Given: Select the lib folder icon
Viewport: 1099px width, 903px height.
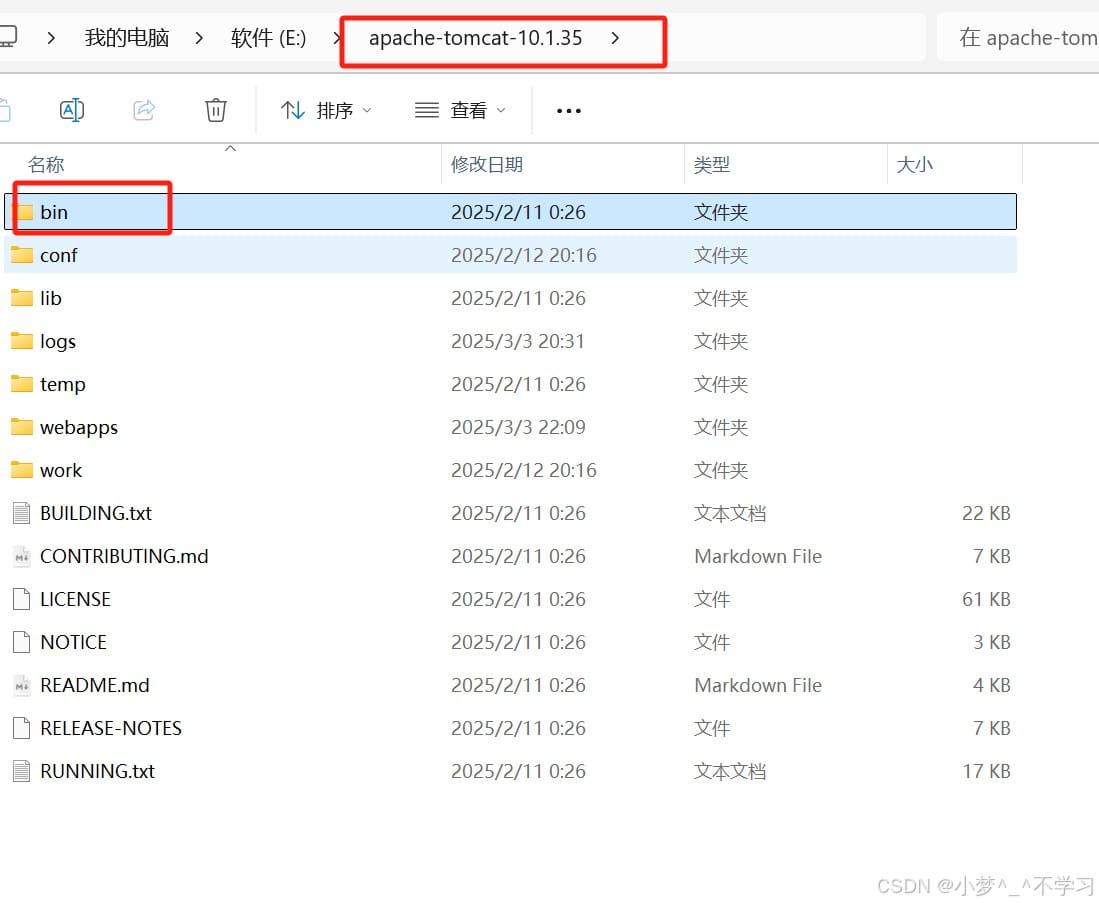Looking at the screenshot, I should (22, 298).
